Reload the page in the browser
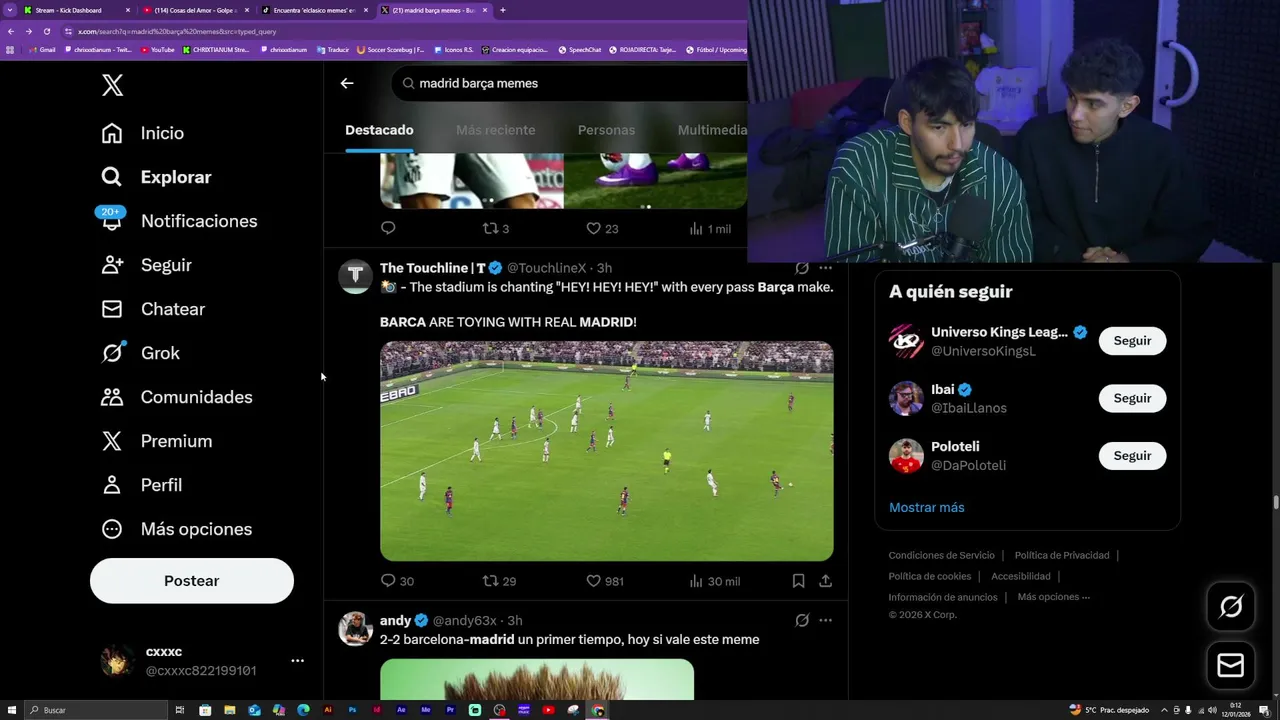 pos(46,31)
